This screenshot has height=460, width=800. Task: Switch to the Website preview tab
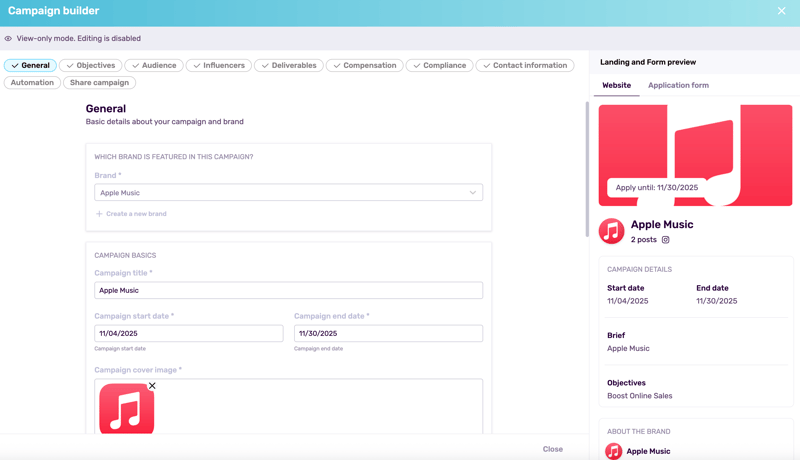(x=616, y=85)
